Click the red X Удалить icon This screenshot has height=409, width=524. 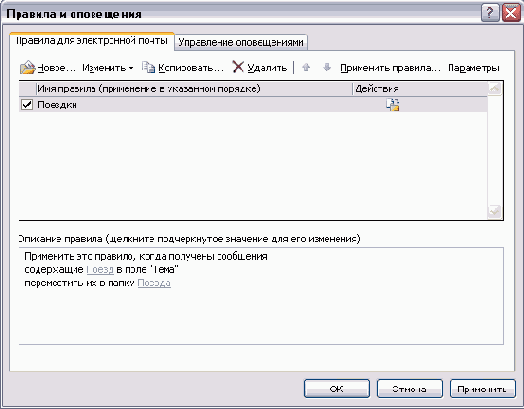pyautogui.click(x=238, y=67)
